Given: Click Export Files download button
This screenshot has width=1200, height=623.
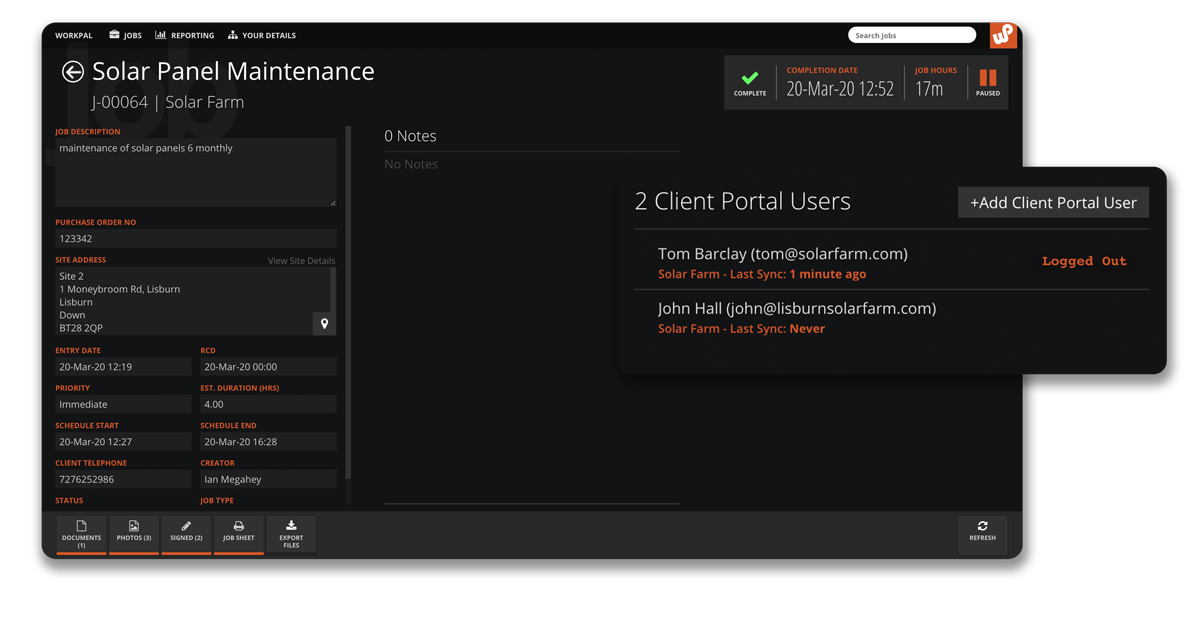Looking at the screenshot, I should click(291, 535).
